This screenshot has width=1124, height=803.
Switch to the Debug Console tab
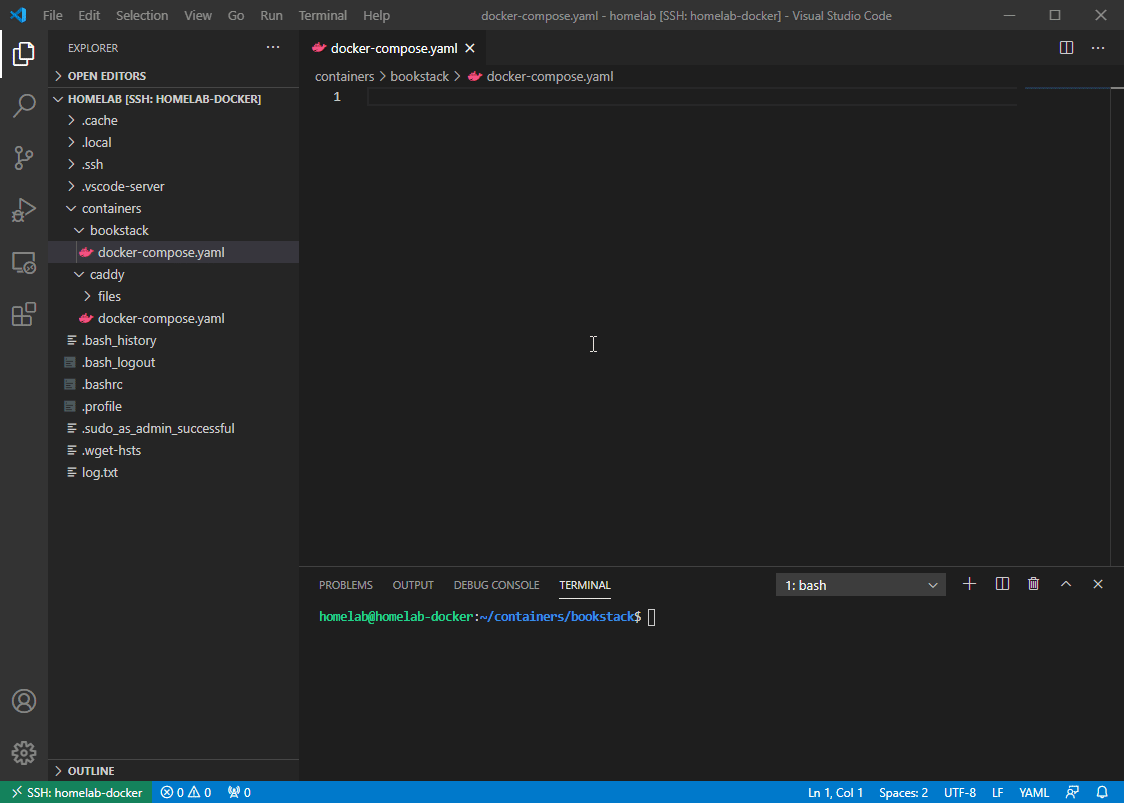point(496,585)
